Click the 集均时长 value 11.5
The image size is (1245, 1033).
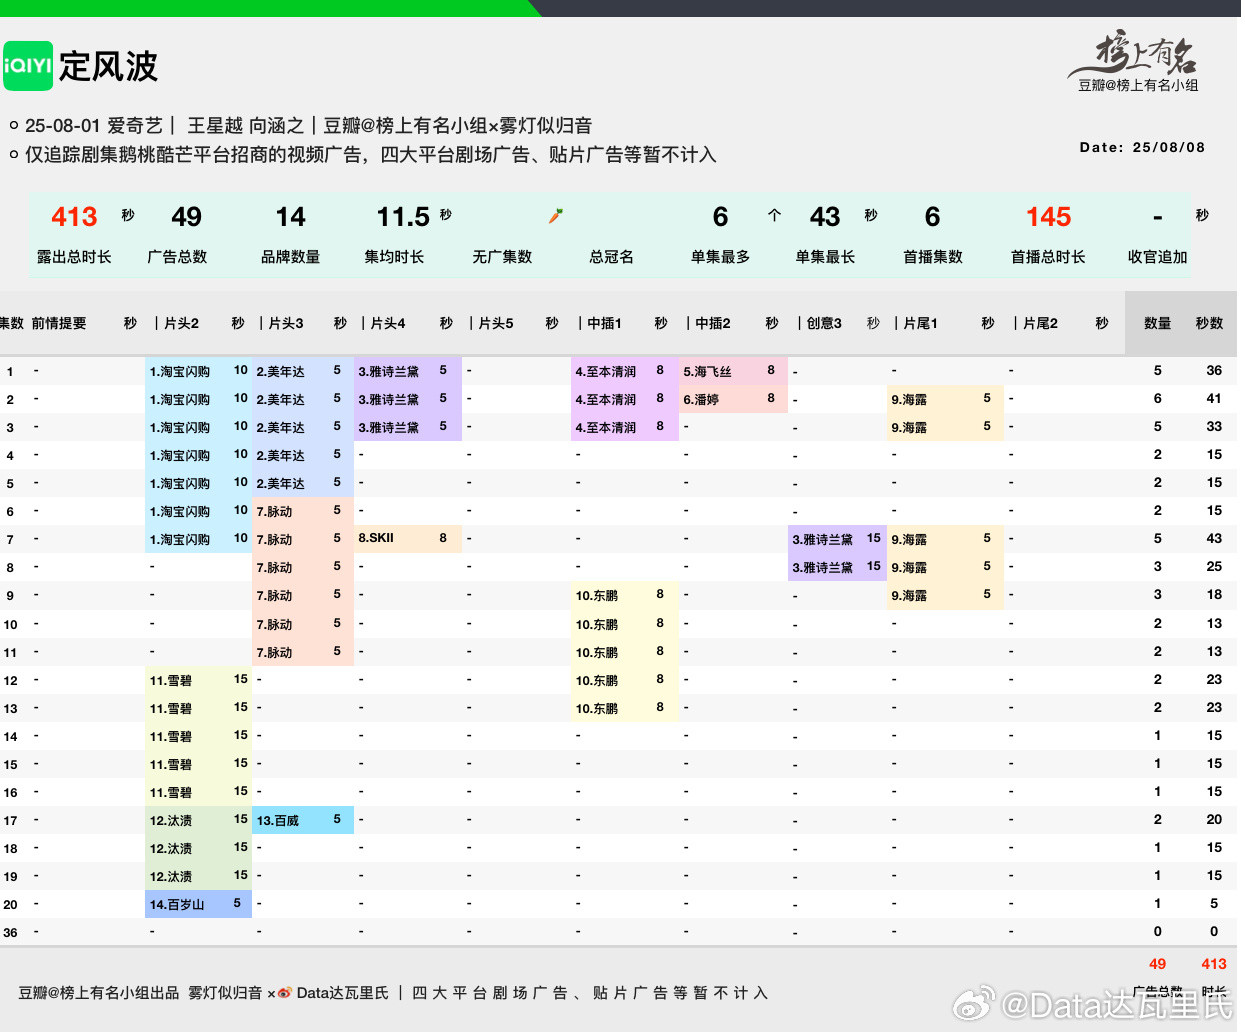[x=403, y=217]
